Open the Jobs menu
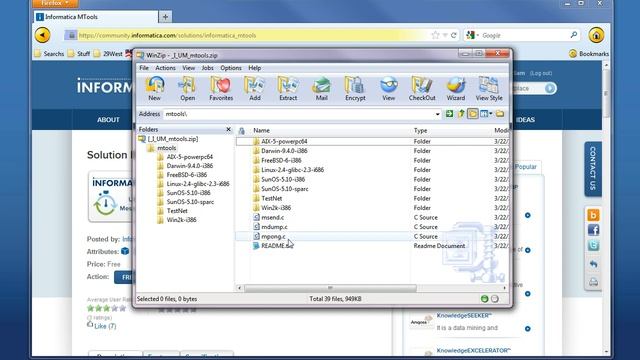The image size is (640, 360). pos(207,68)
